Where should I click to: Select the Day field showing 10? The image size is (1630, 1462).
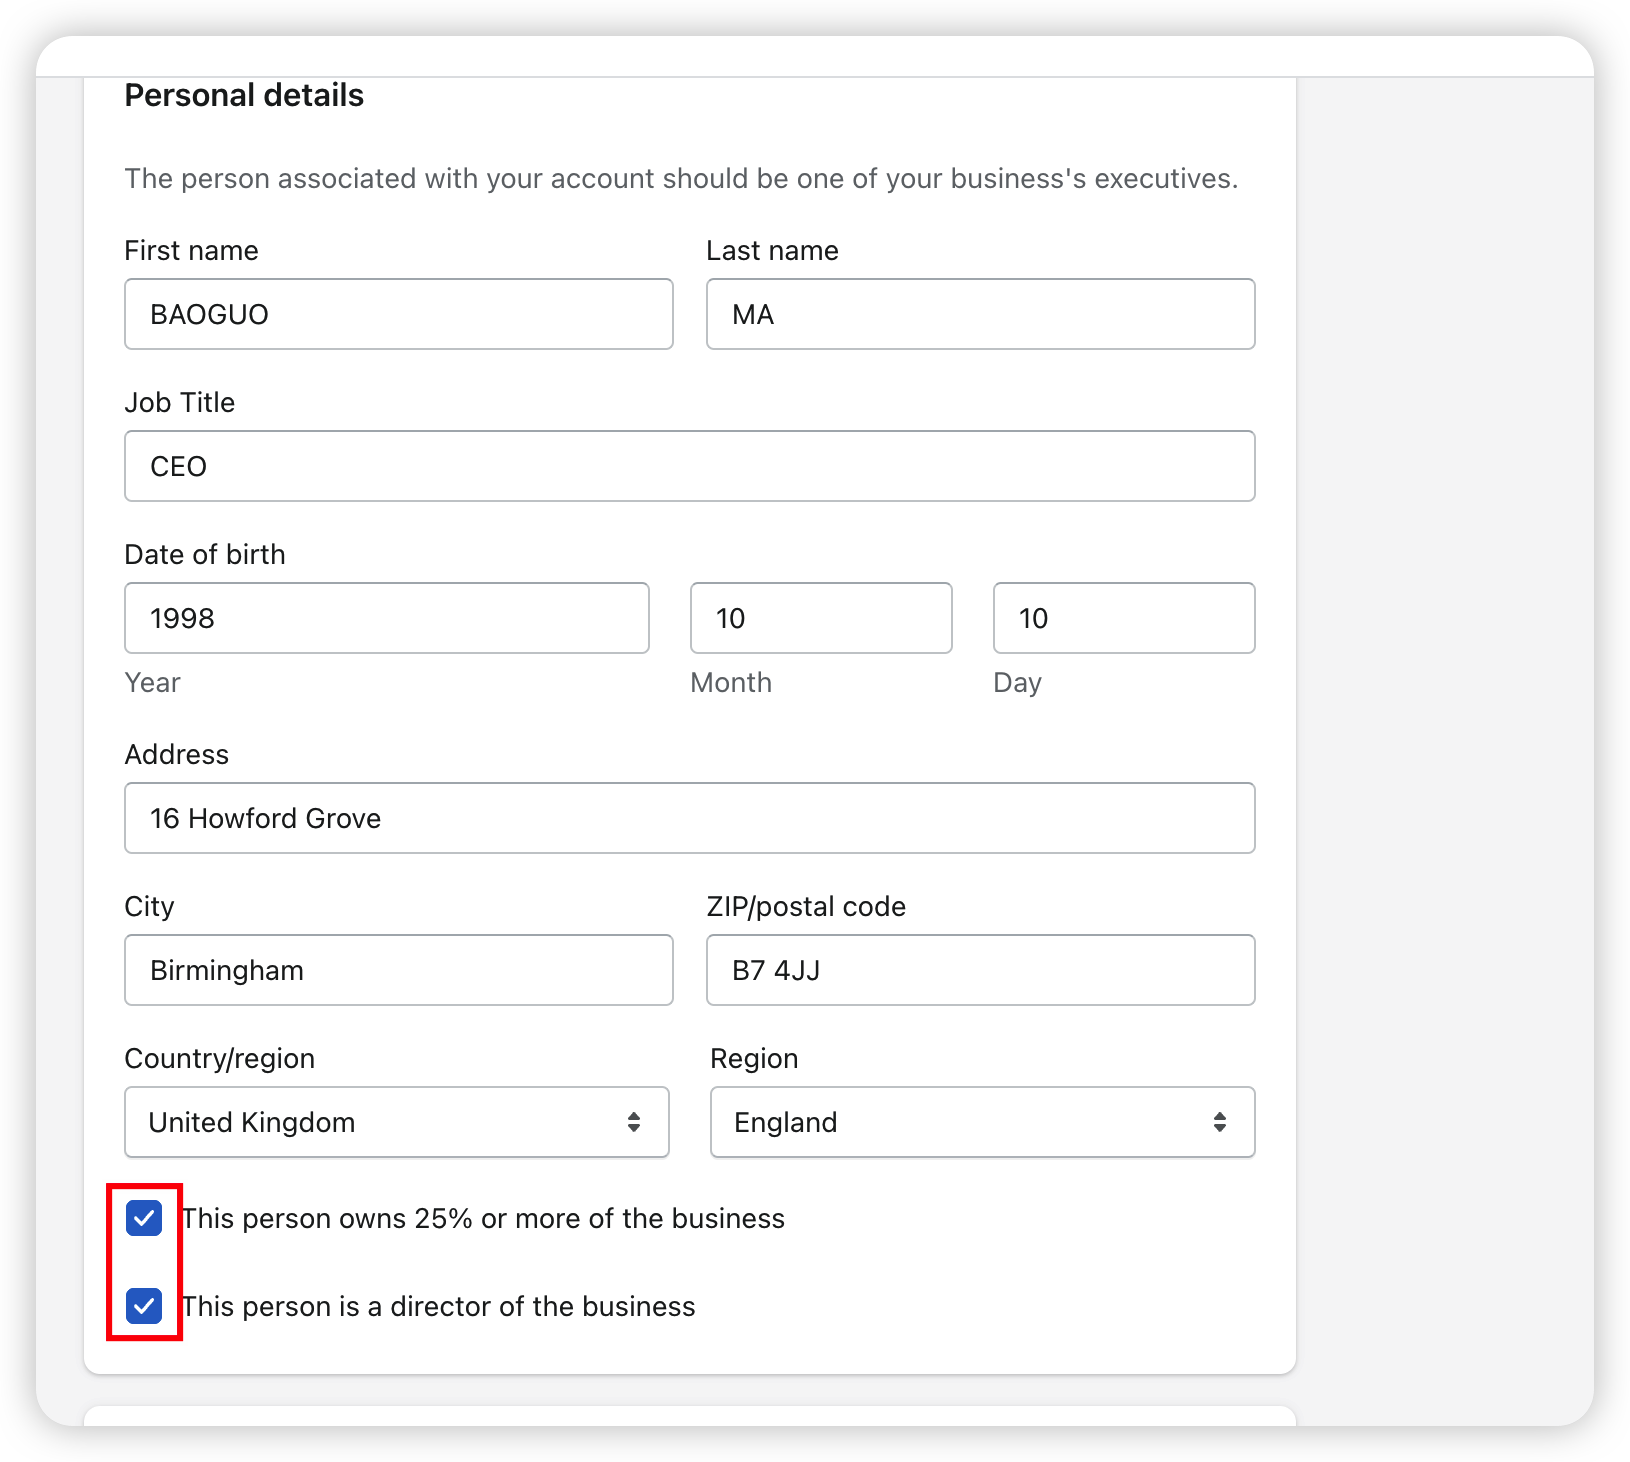[1123, 618]
